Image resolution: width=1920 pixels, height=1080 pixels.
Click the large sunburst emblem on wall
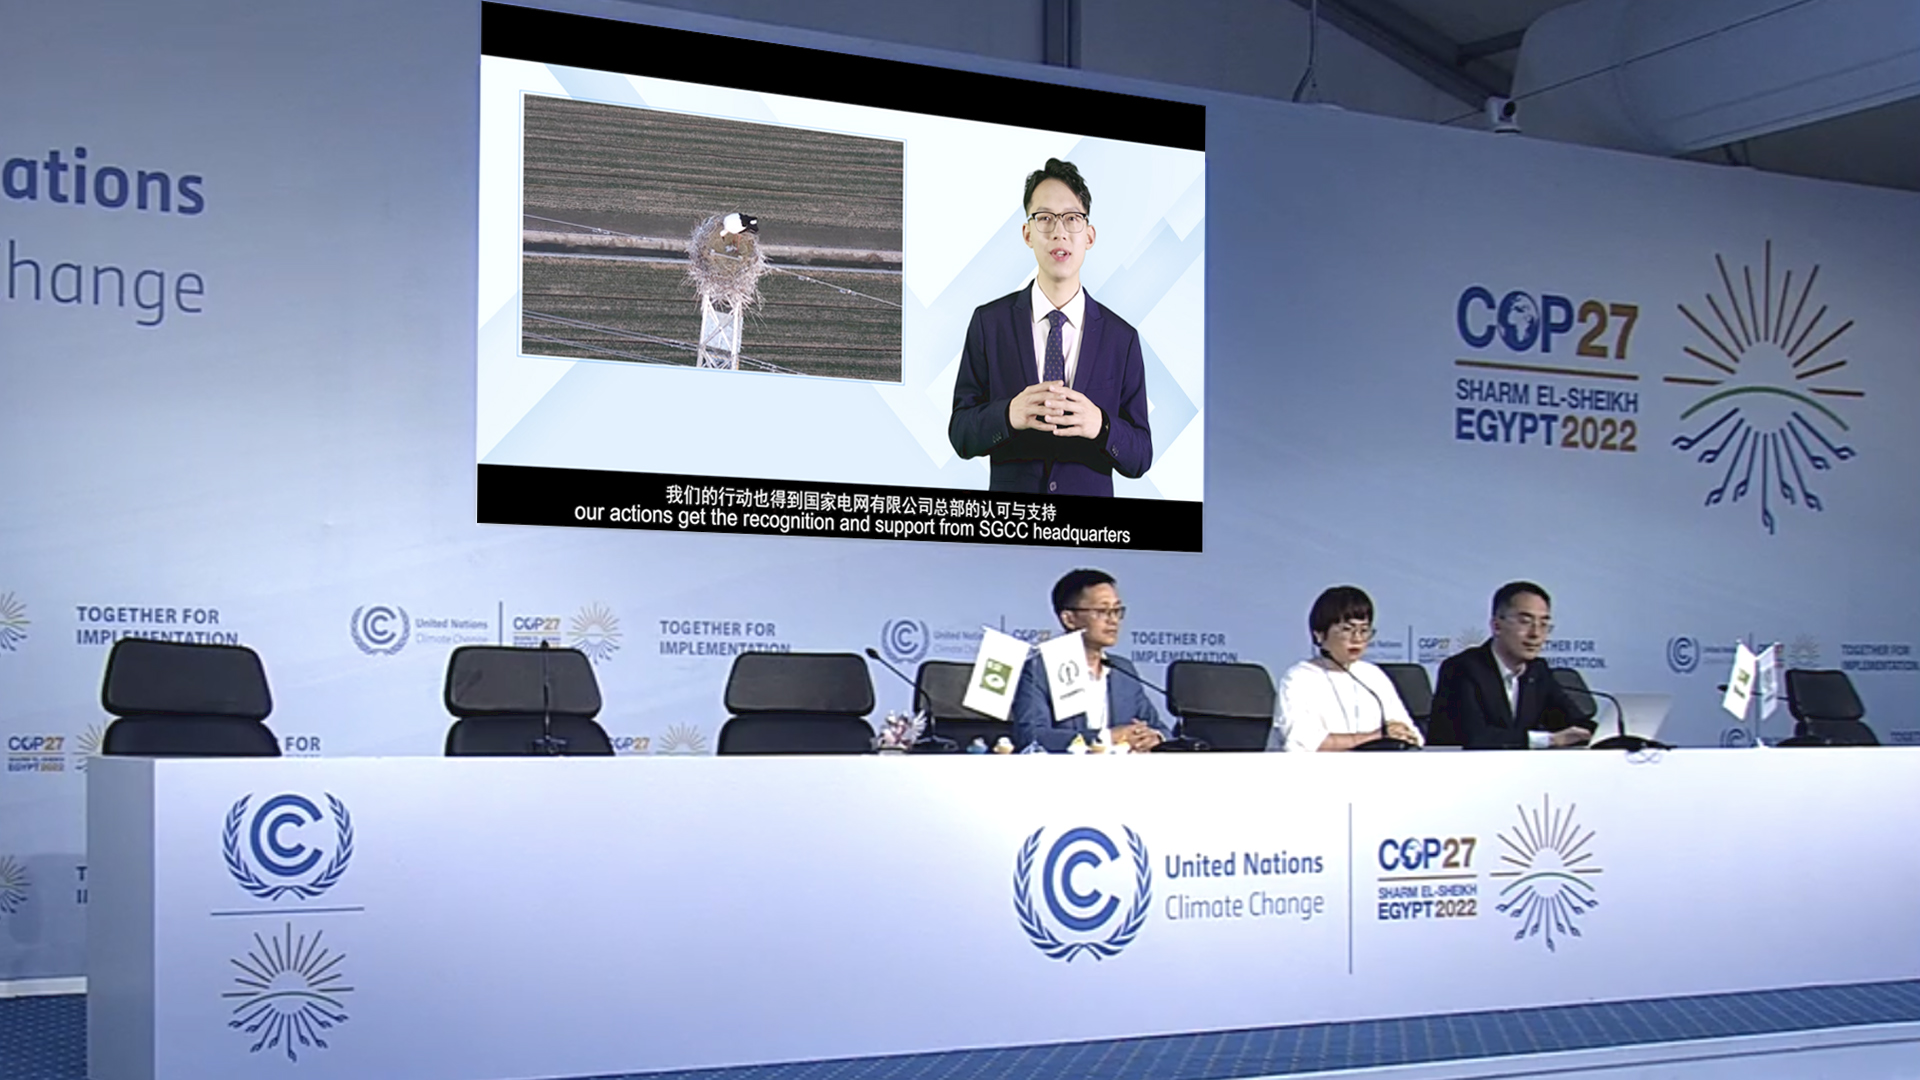[1764, 385]
